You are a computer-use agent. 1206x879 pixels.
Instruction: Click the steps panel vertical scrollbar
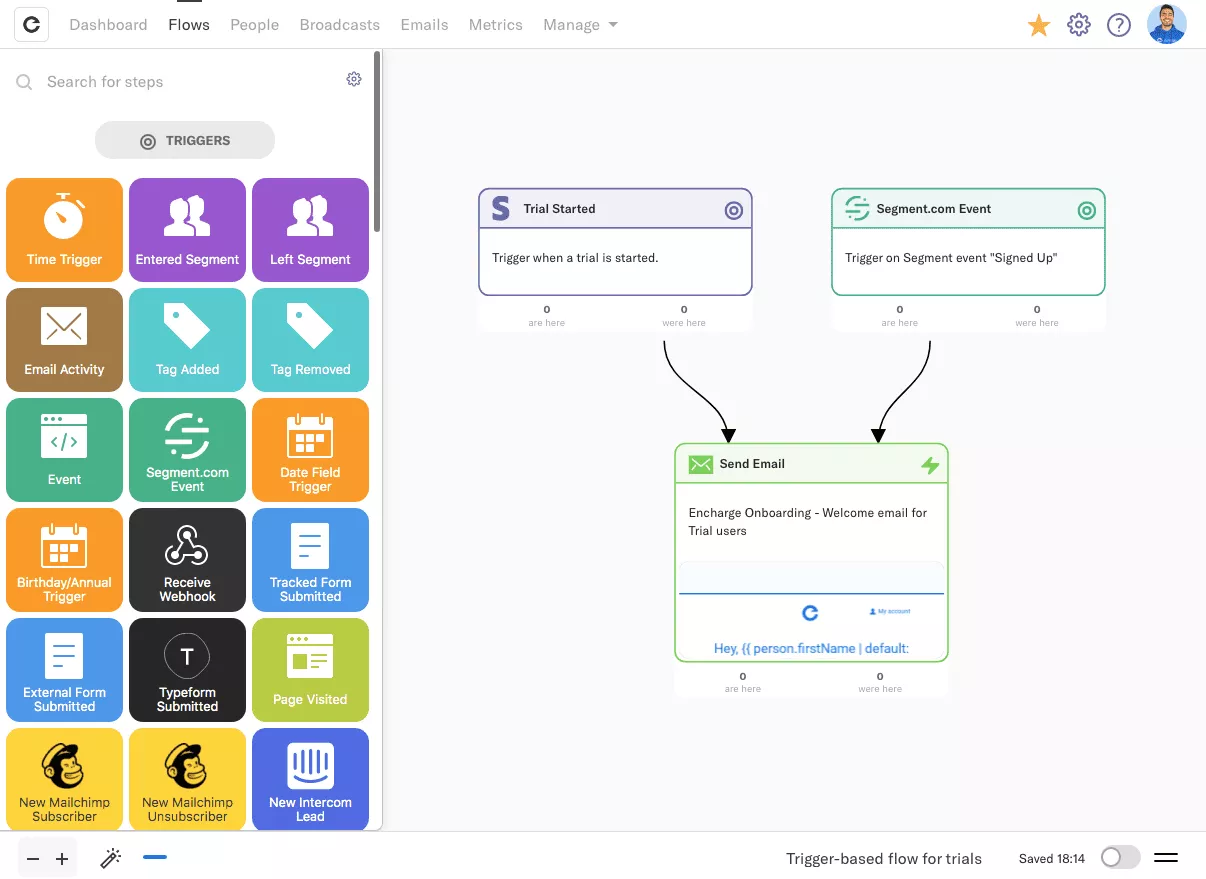(377, 141)
